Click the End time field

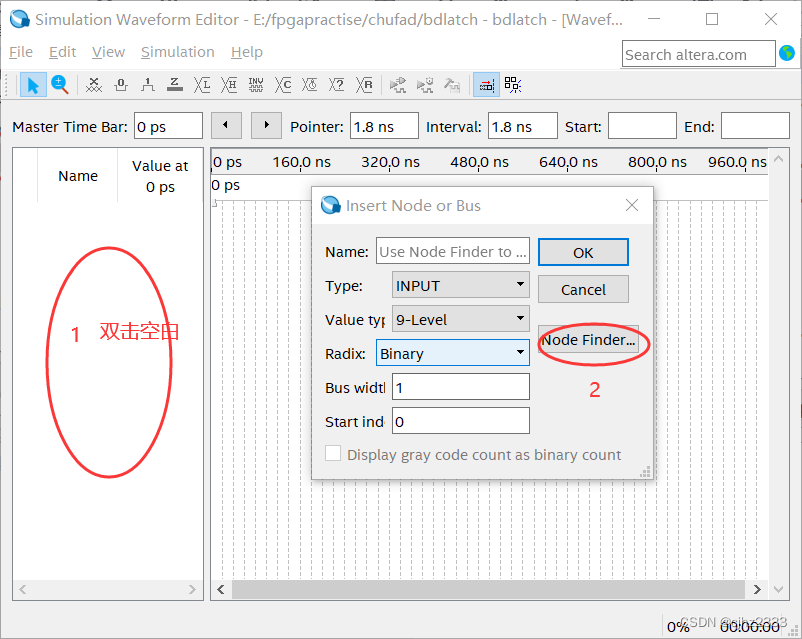click(755, 126)
